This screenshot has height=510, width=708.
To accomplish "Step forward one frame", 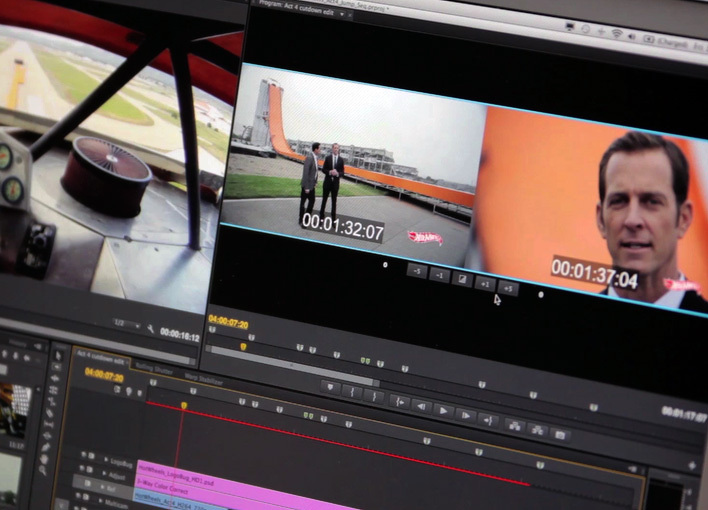I will 466,416.
